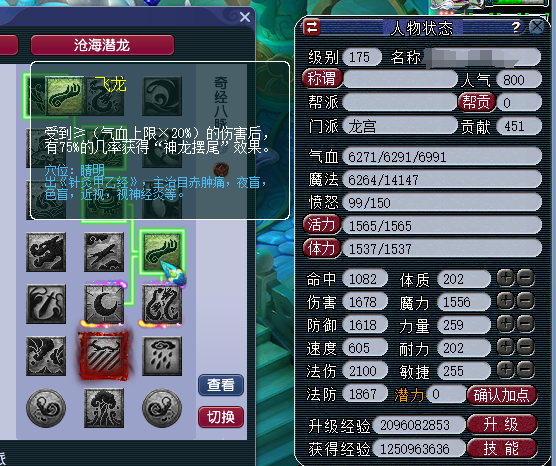556x466 pixels.
Task: Click the 查看 button
Action: click(221, 385)
